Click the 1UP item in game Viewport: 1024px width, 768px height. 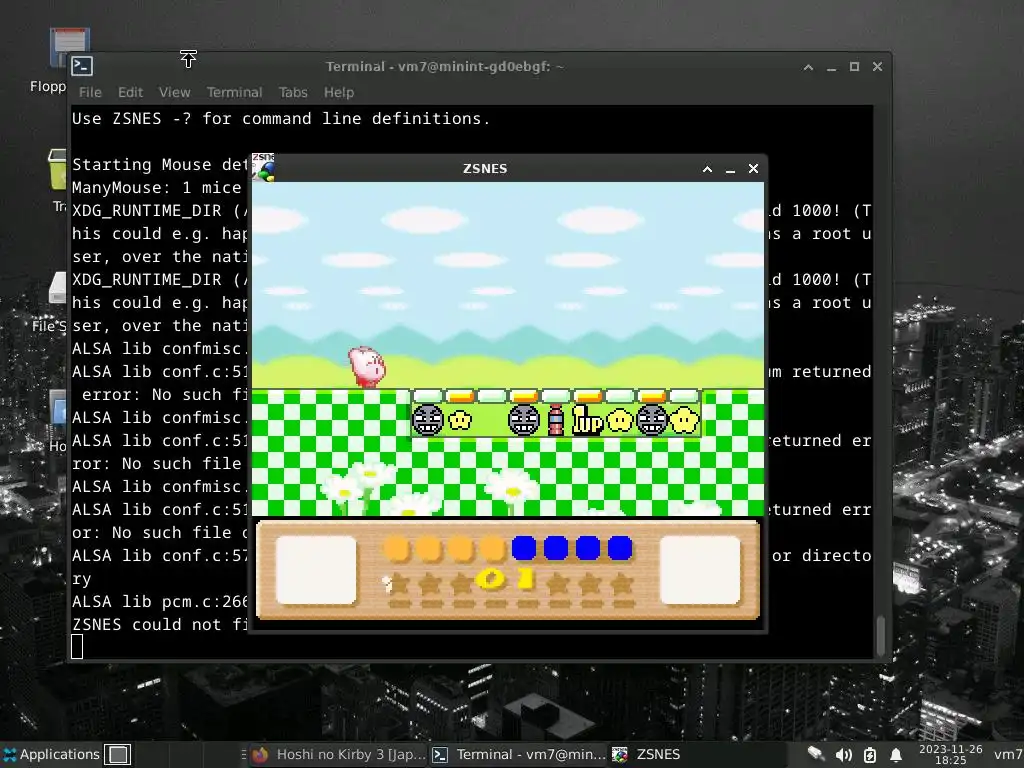coord(587,420)
